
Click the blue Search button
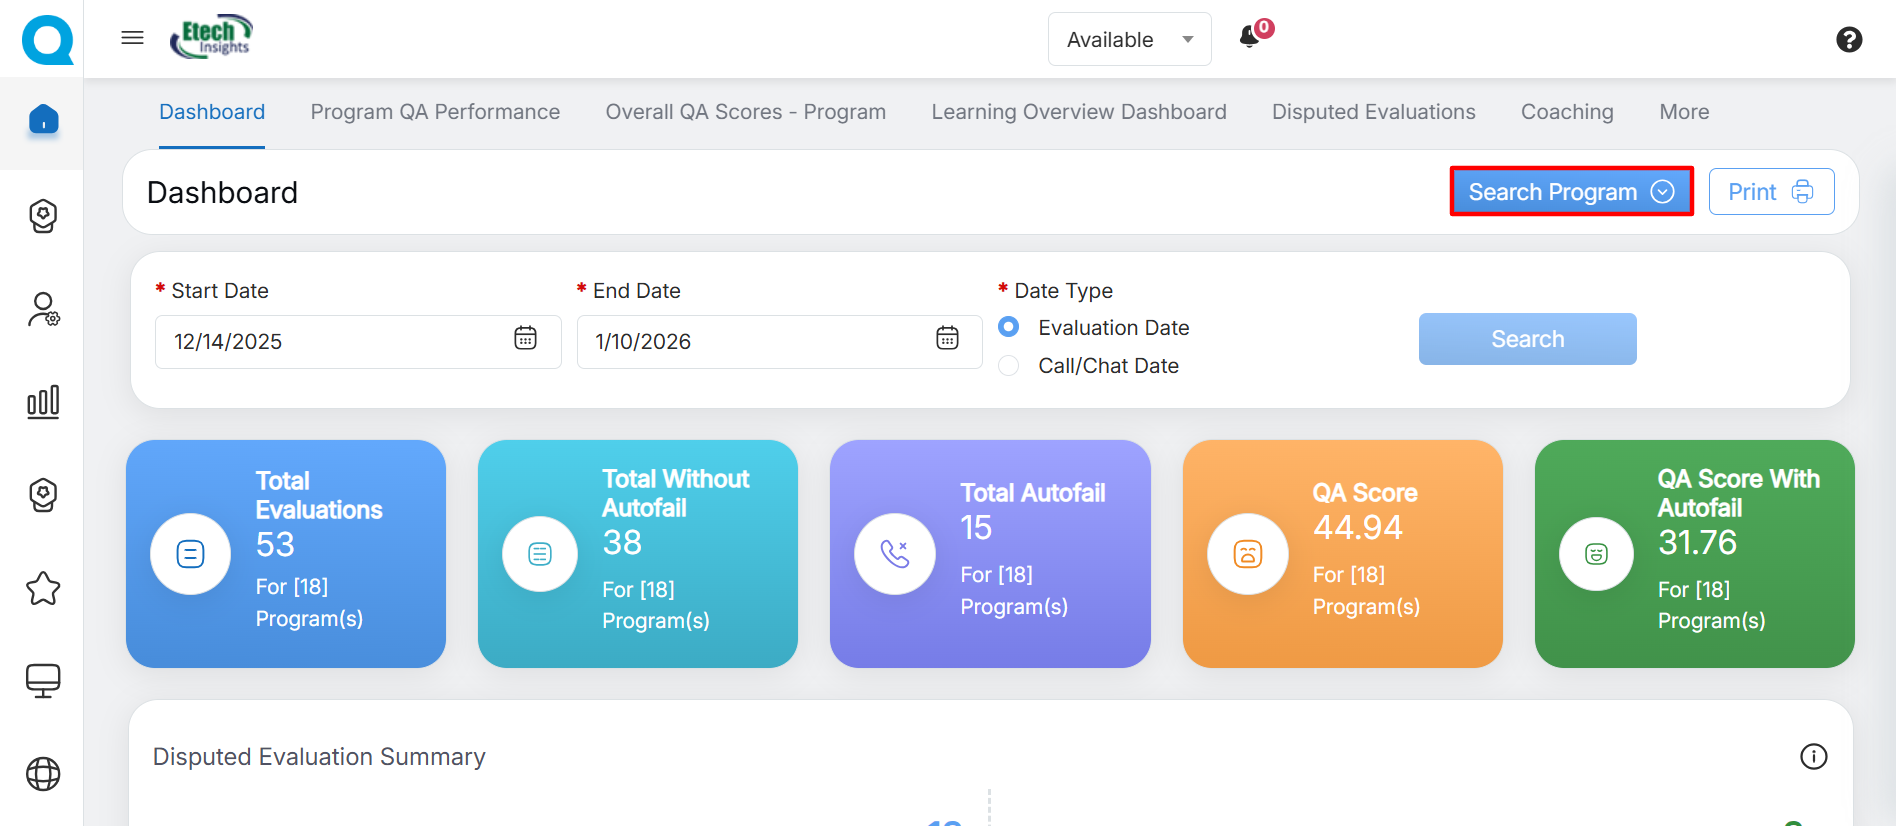point(1527,339)
